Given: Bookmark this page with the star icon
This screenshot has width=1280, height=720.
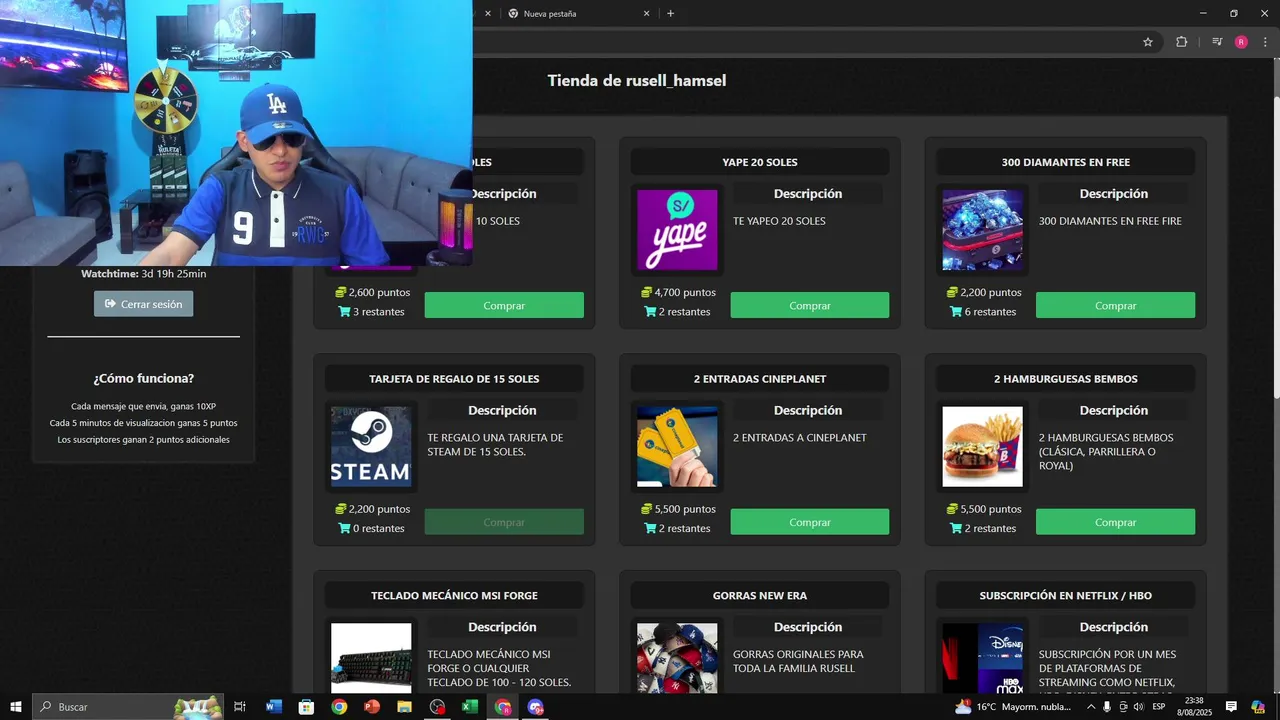Looking at the screenshot, I should click(1148, 42).
